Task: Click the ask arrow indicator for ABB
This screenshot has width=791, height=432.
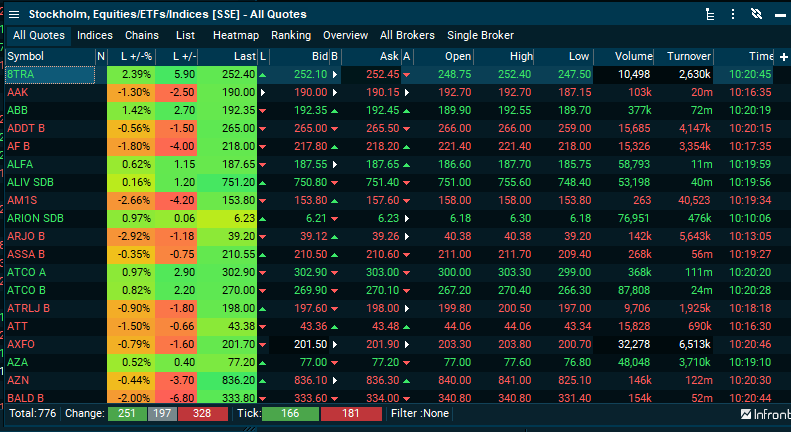Action: pyautogui.click(x=406, y=109)
